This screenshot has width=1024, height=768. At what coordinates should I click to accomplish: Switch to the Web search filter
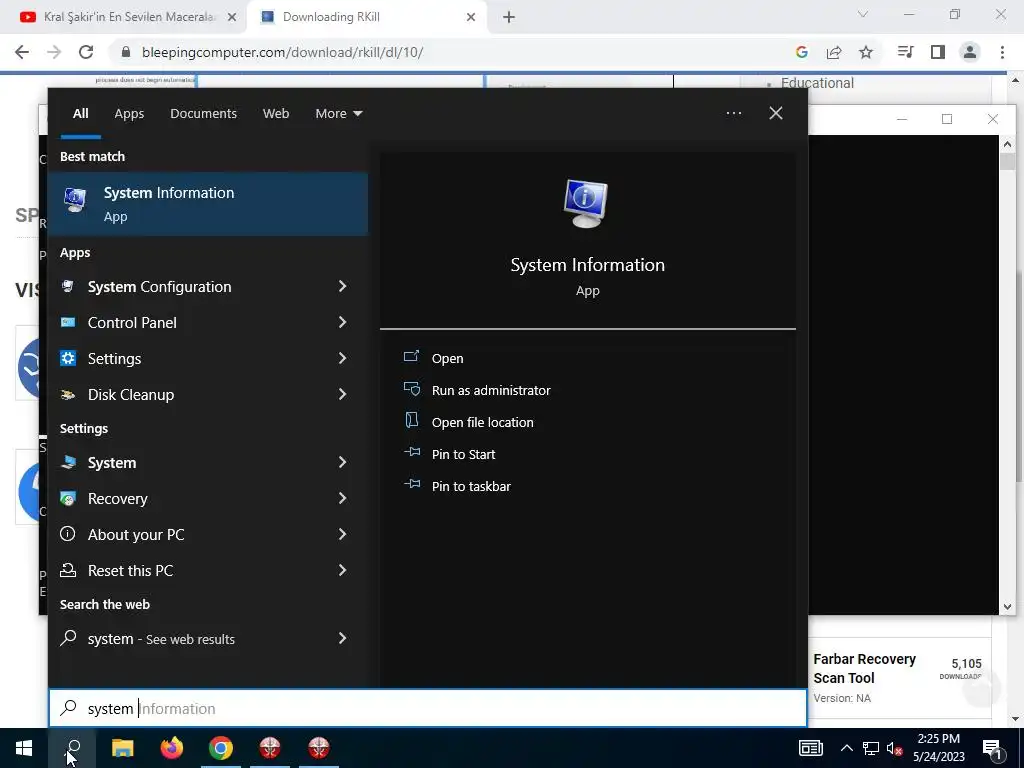coord(276,114)
